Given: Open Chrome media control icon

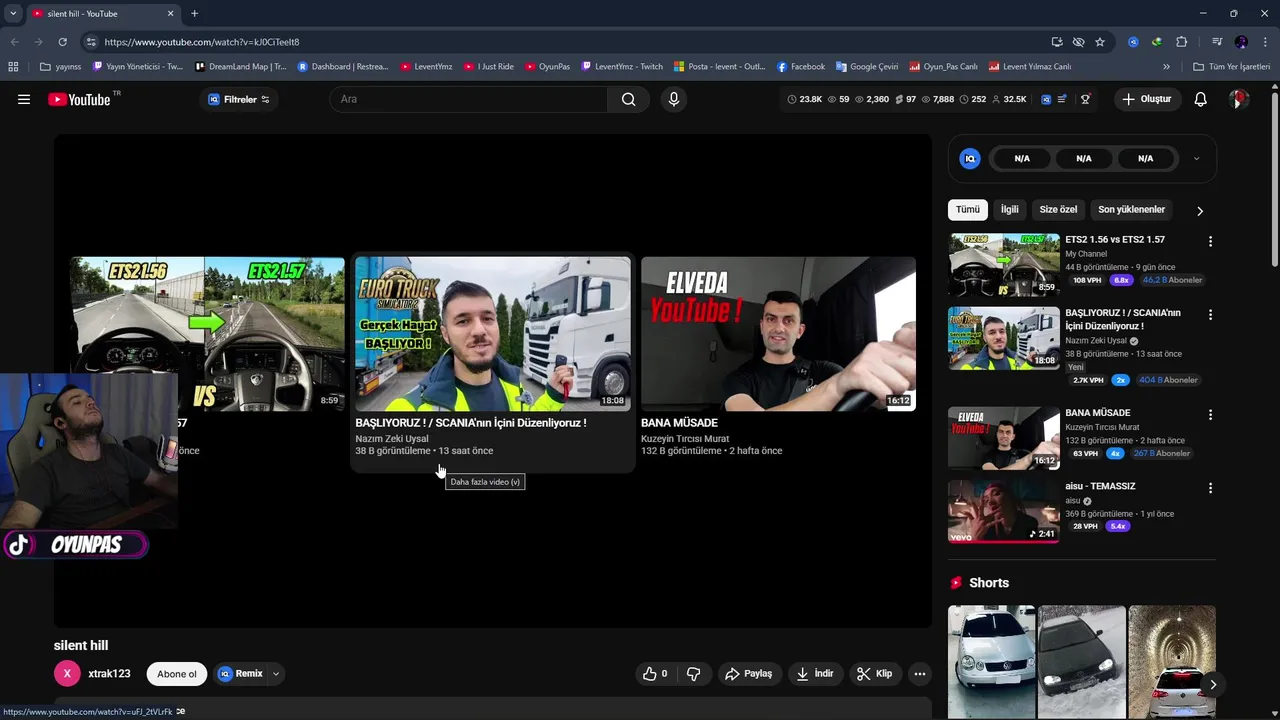Looking at the screenshot, I should [x=1217, y=42].
